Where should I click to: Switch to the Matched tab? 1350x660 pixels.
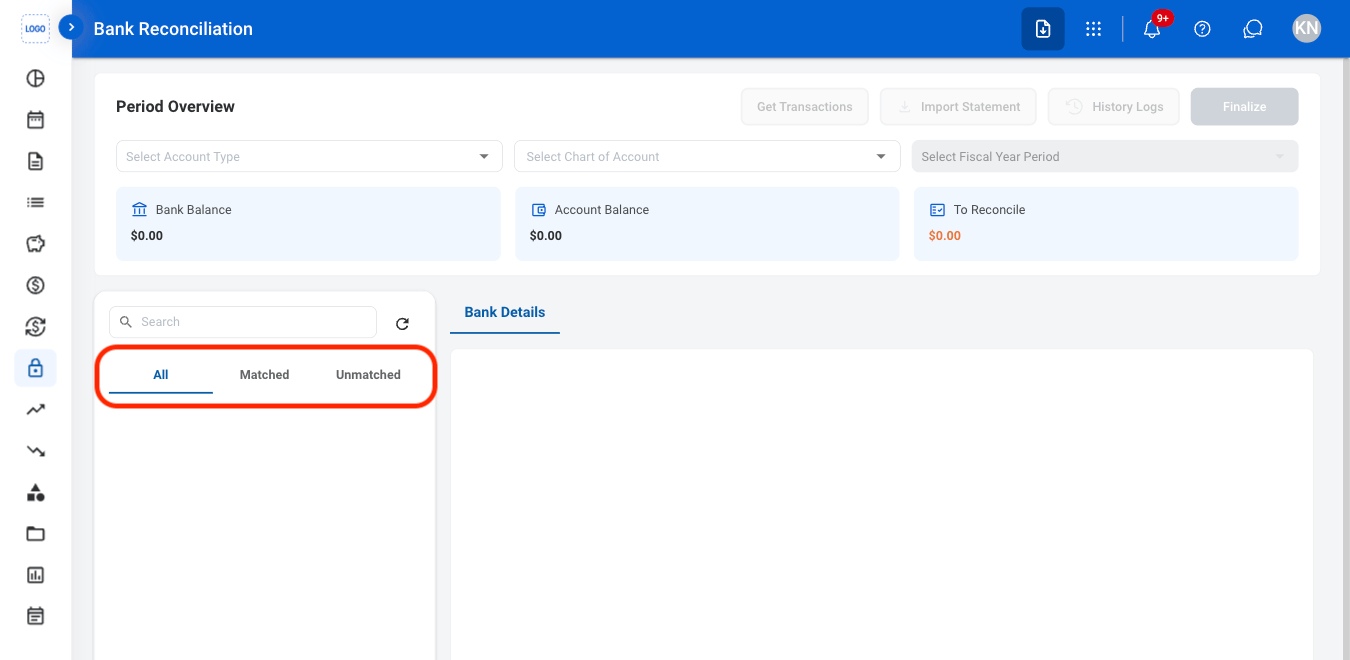265,375
